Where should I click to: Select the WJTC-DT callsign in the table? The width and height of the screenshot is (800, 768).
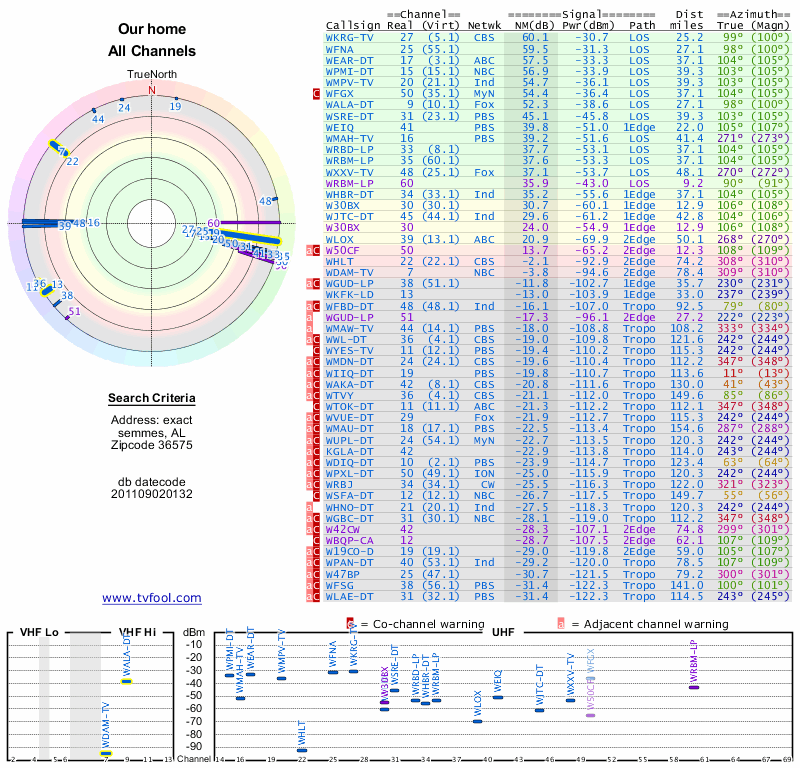coord(349,216)
